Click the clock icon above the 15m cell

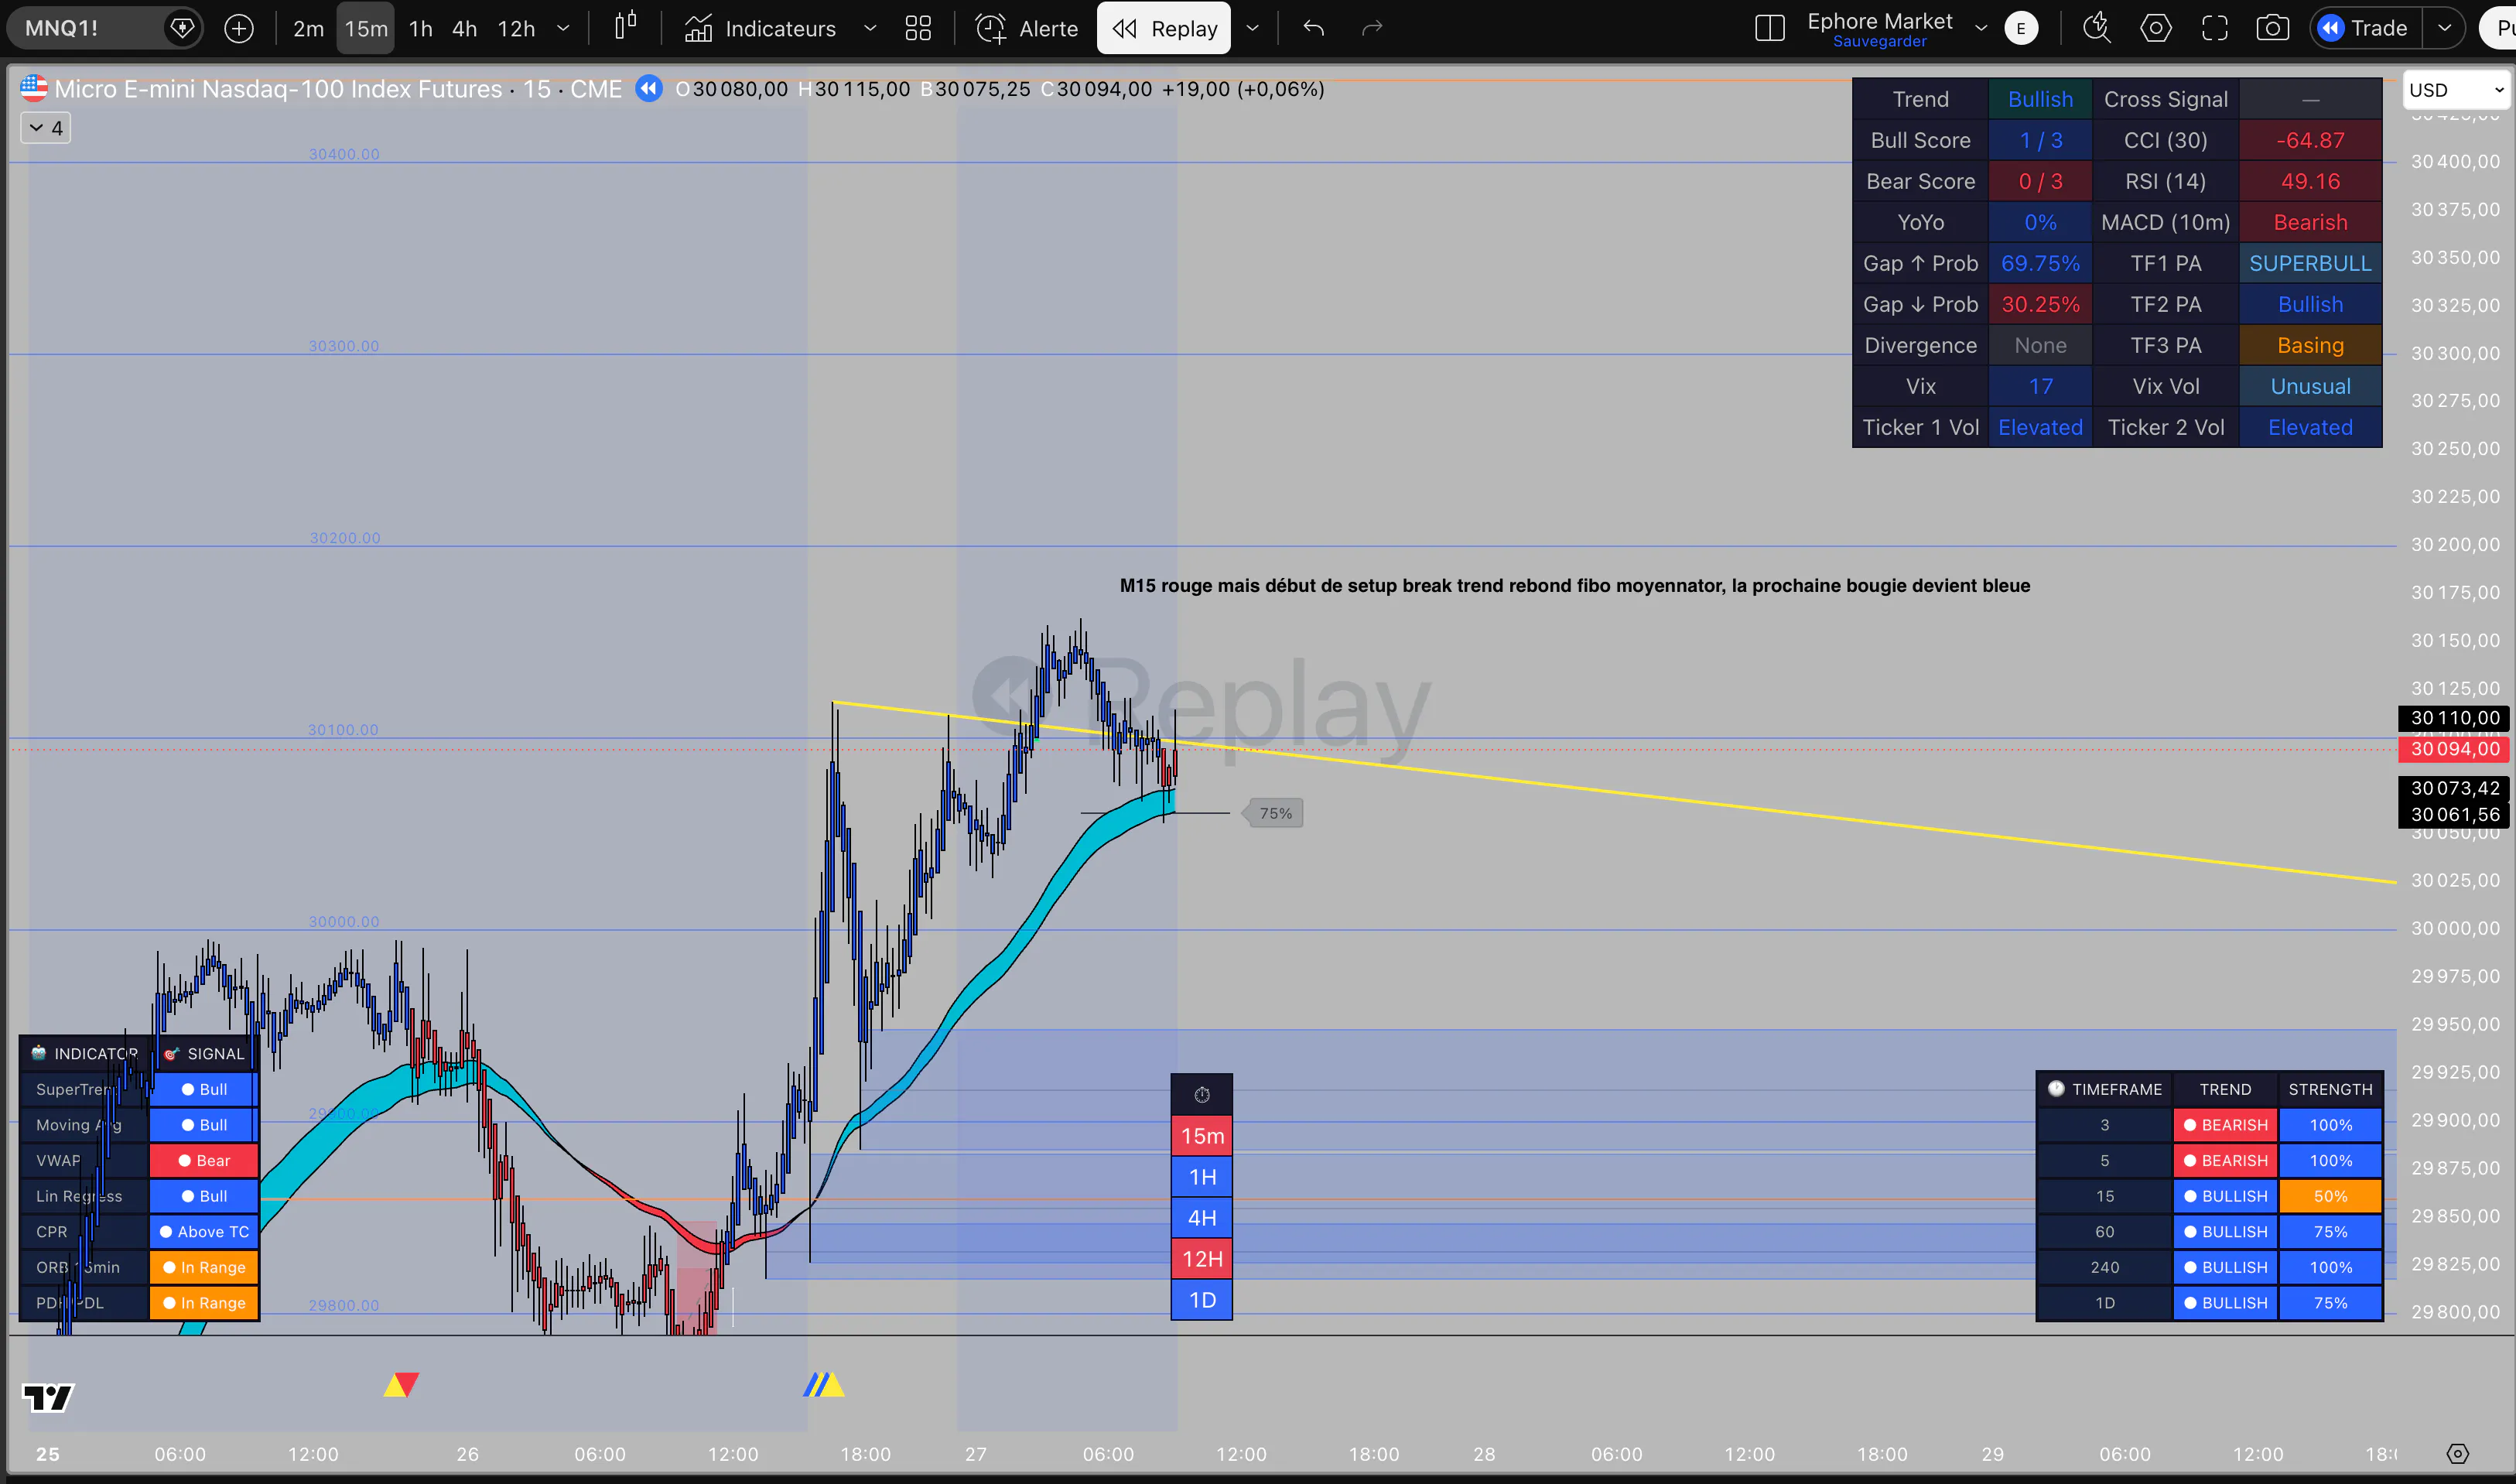1202,1095
